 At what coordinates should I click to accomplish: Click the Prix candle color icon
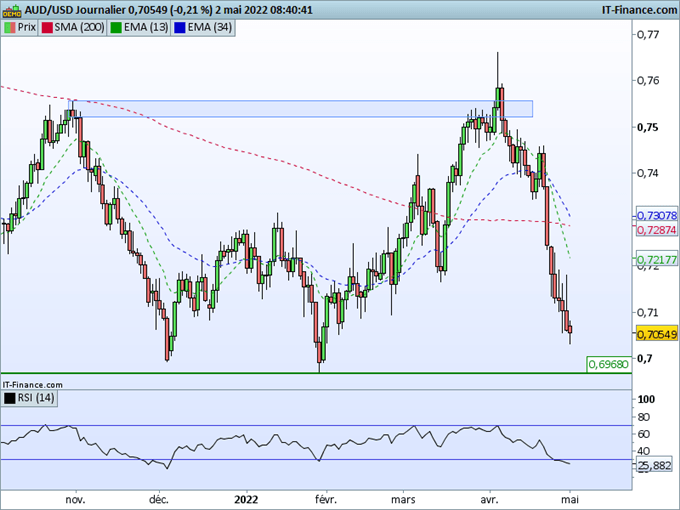(10, 28)
